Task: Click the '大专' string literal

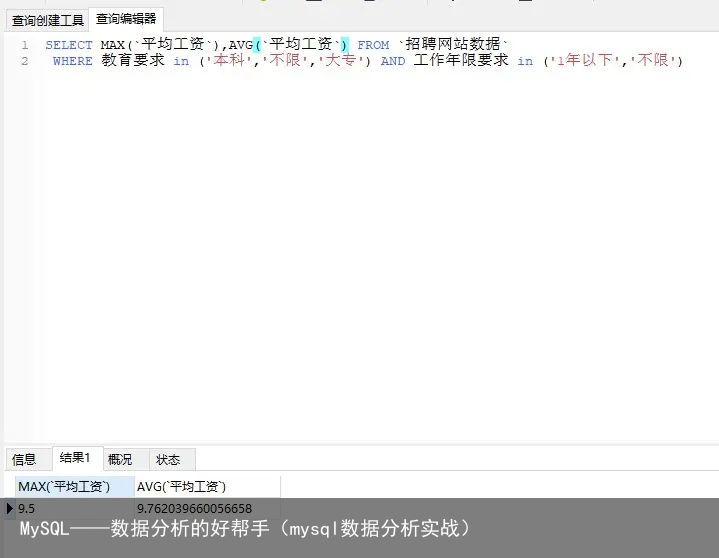Action: click(341, 60)
